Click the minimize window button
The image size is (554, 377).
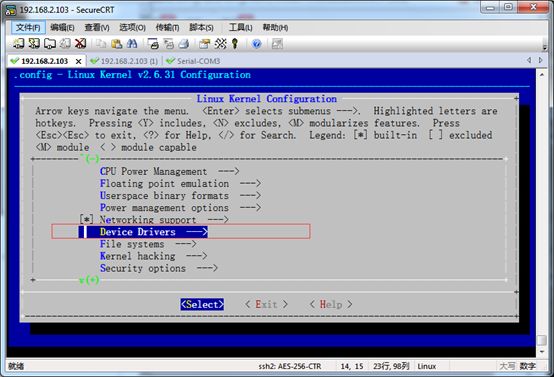point(491,7)
